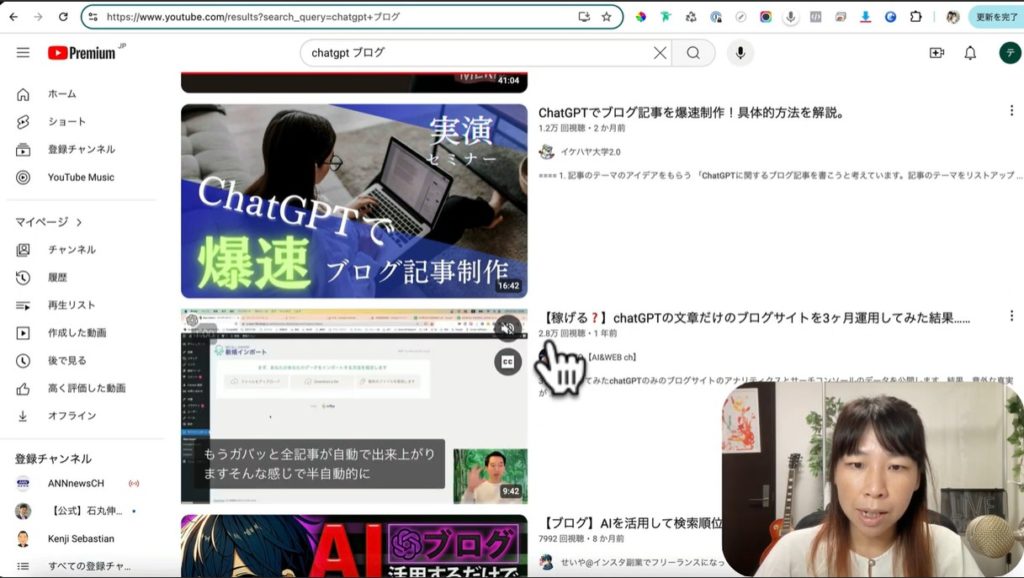Image resolution: width=1024 pixels, height=578 pixels.
Task: Go to ショート in sidebar
Action: click(66, 122)
